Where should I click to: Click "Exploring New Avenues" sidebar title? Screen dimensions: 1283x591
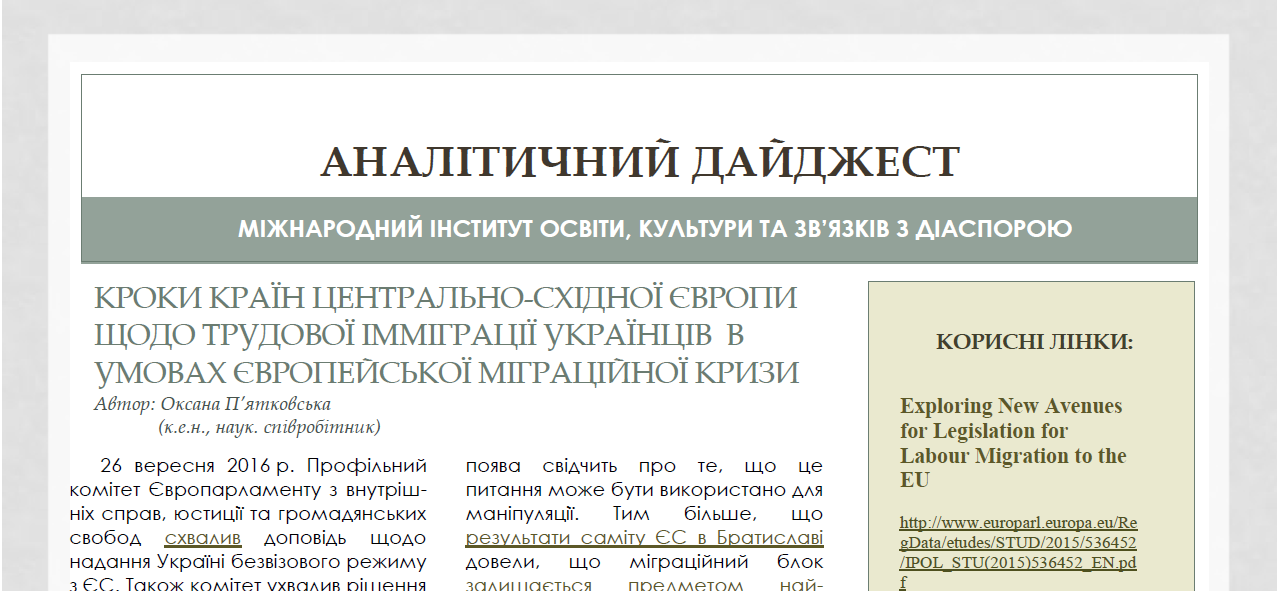click(x=1010, y=406)
